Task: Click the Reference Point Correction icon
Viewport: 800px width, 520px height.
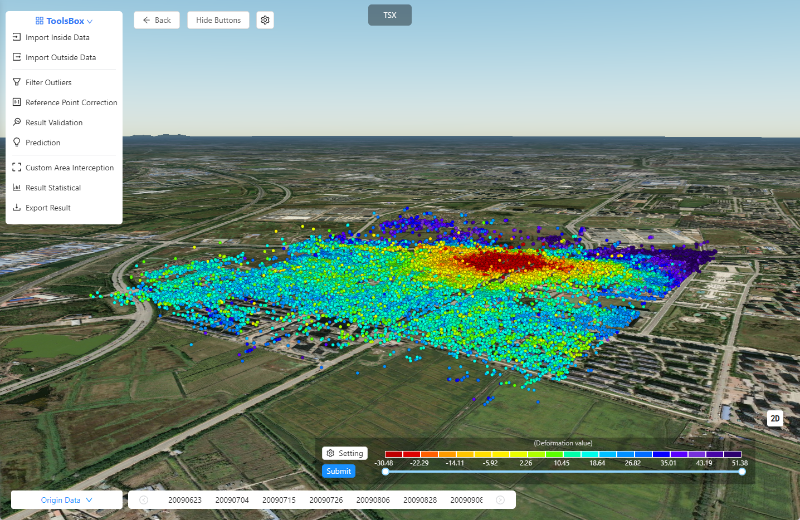Action: [17, 102]
